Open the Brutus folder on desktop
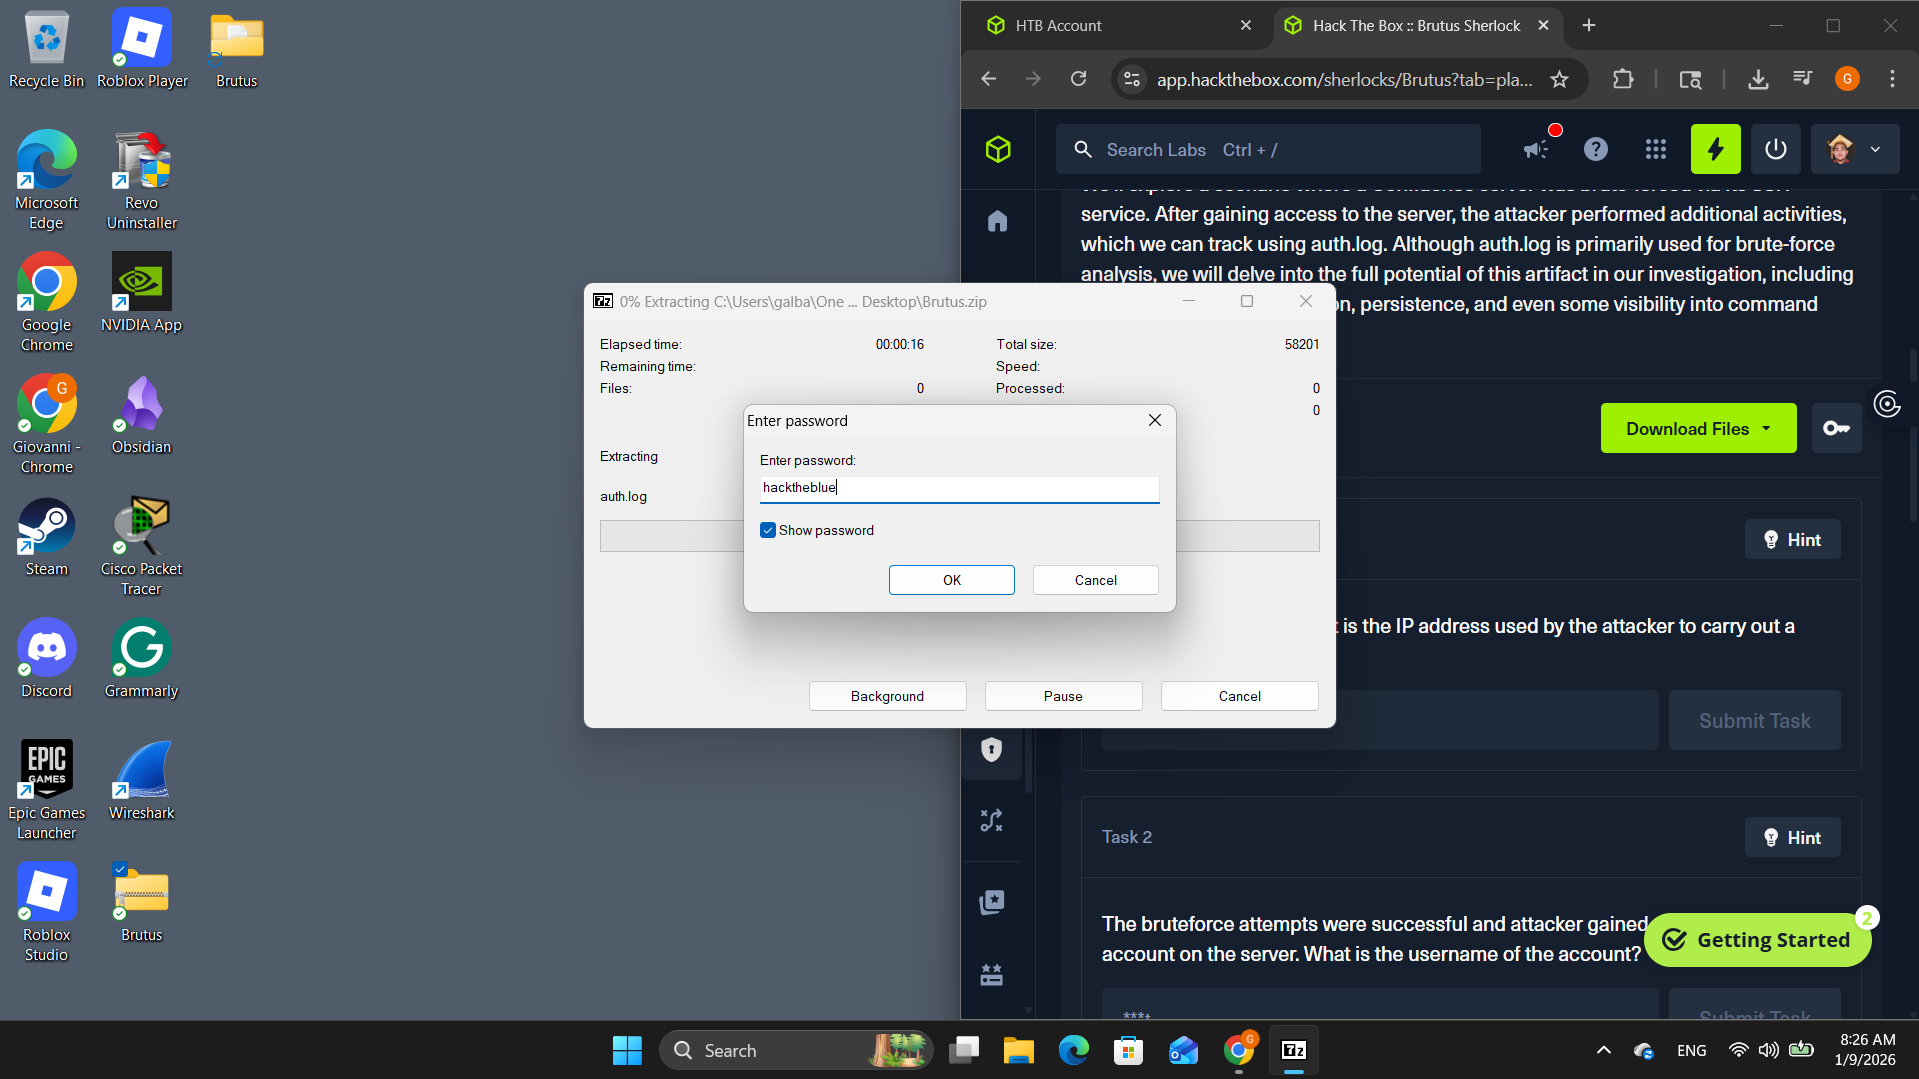Screen dimensions: 1919x1079 (x=237, y=50)
